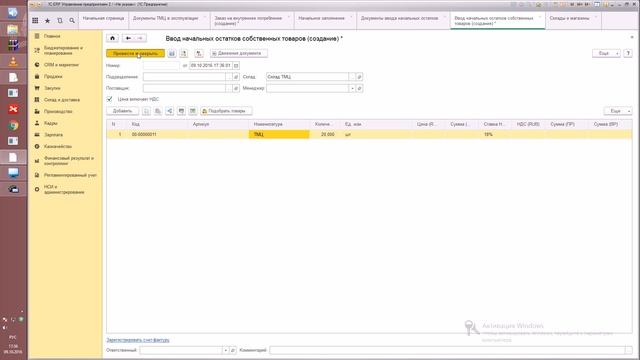Image resolution: width=640 pixels, height=360 pixels.
Task: Expand the Еще menu above the goods table
Action: pos(618,111)
